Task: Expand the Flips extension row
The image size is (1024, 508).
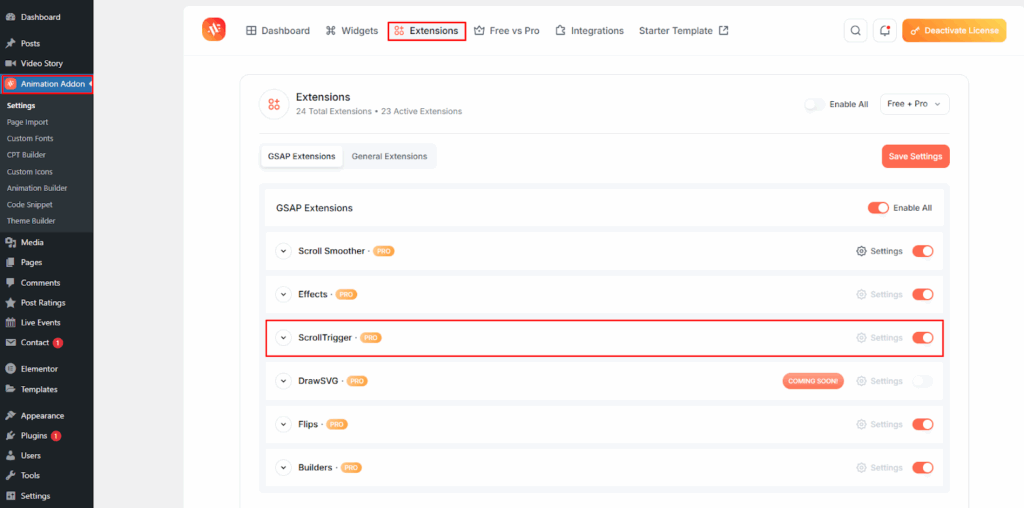Action: coord(282,424)
